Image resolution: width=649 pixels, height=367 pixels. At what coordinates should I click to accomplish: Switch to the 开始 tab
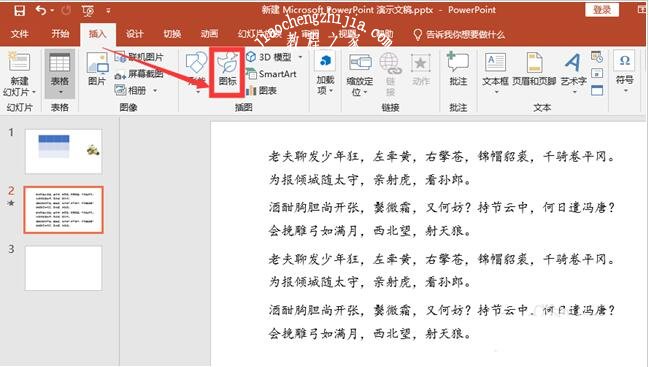(x=60, y=34)
